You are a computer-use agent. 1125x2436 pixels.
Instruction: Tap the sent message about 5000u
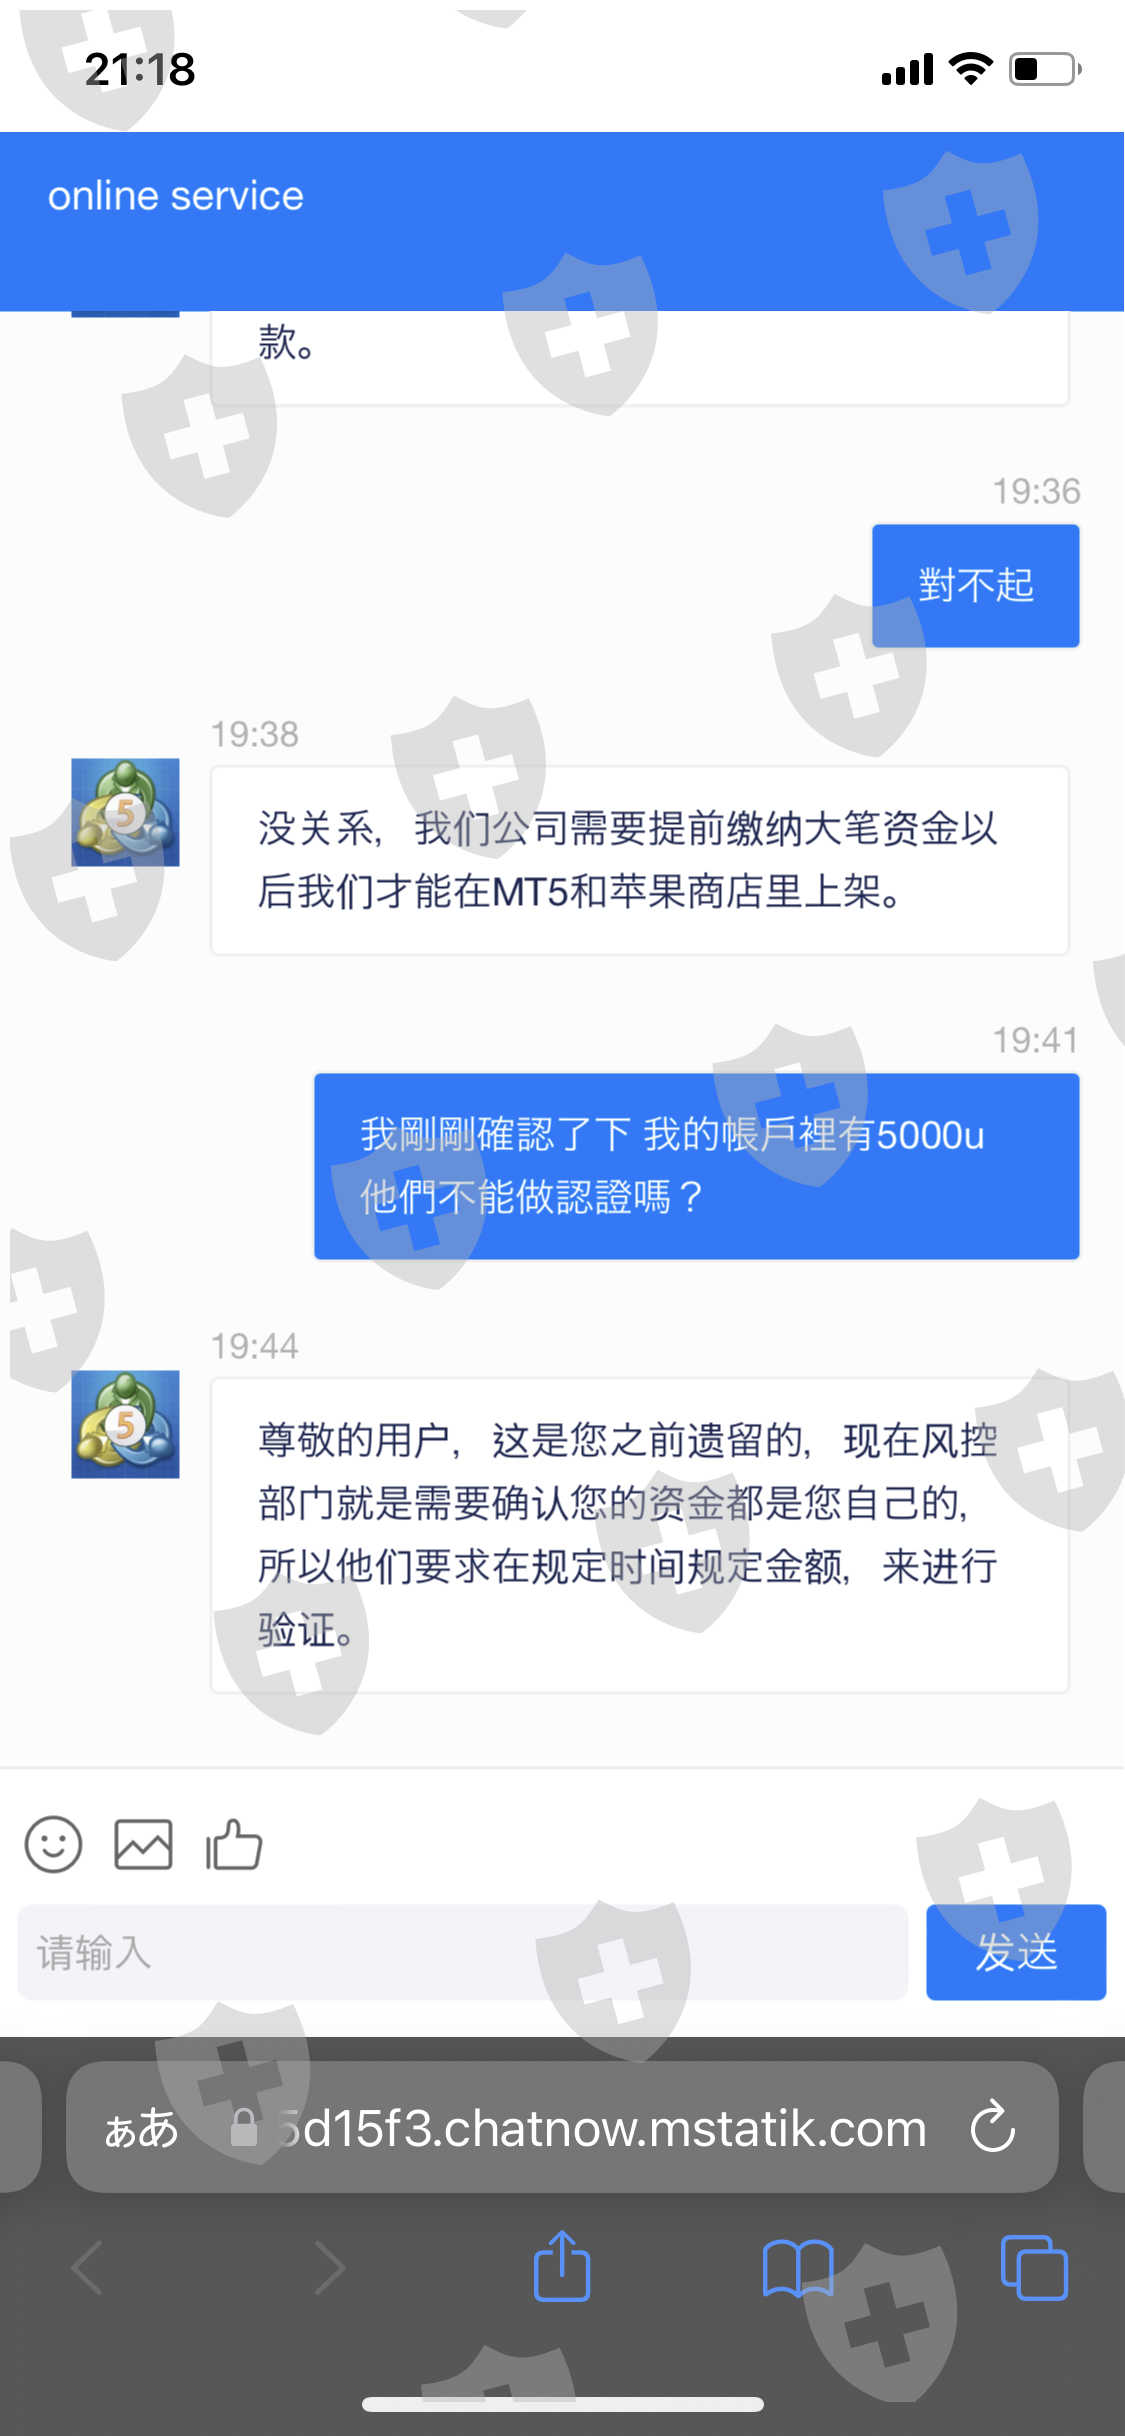697,1166
